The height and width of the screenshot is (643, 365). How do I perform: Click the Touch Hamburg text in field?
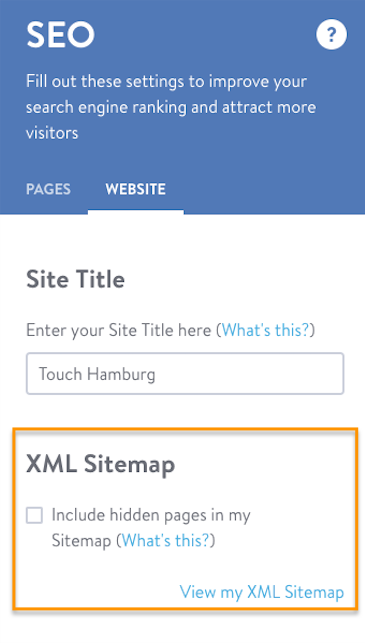tap(97, 374)
